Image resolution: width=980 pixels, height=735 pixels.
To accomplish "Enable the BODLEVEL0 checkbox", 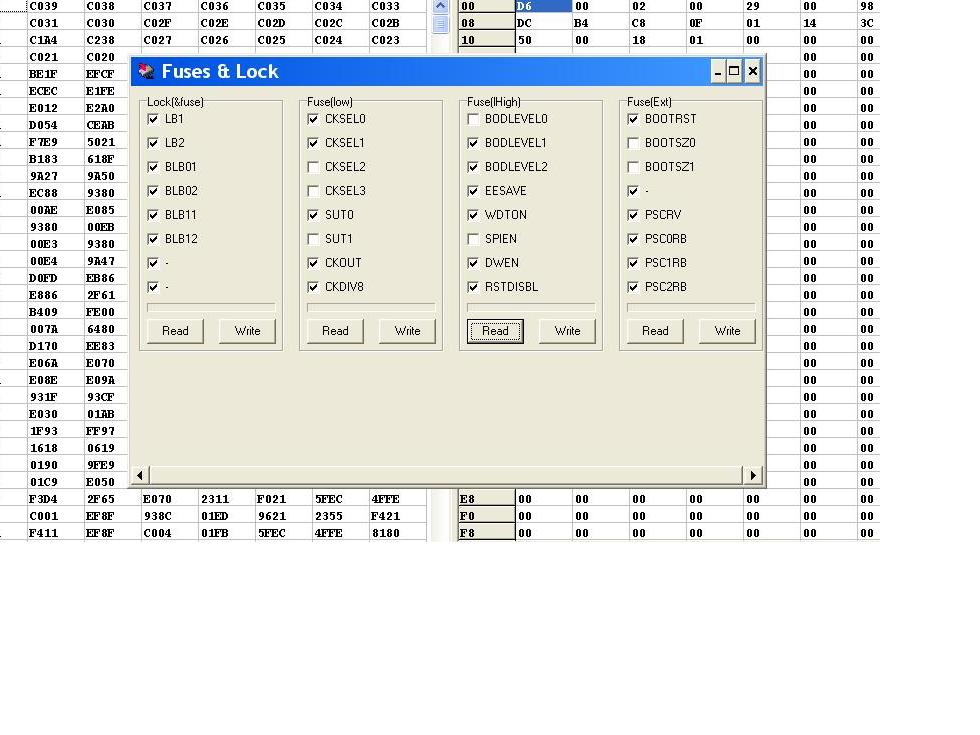I will (x=473, y=119).
